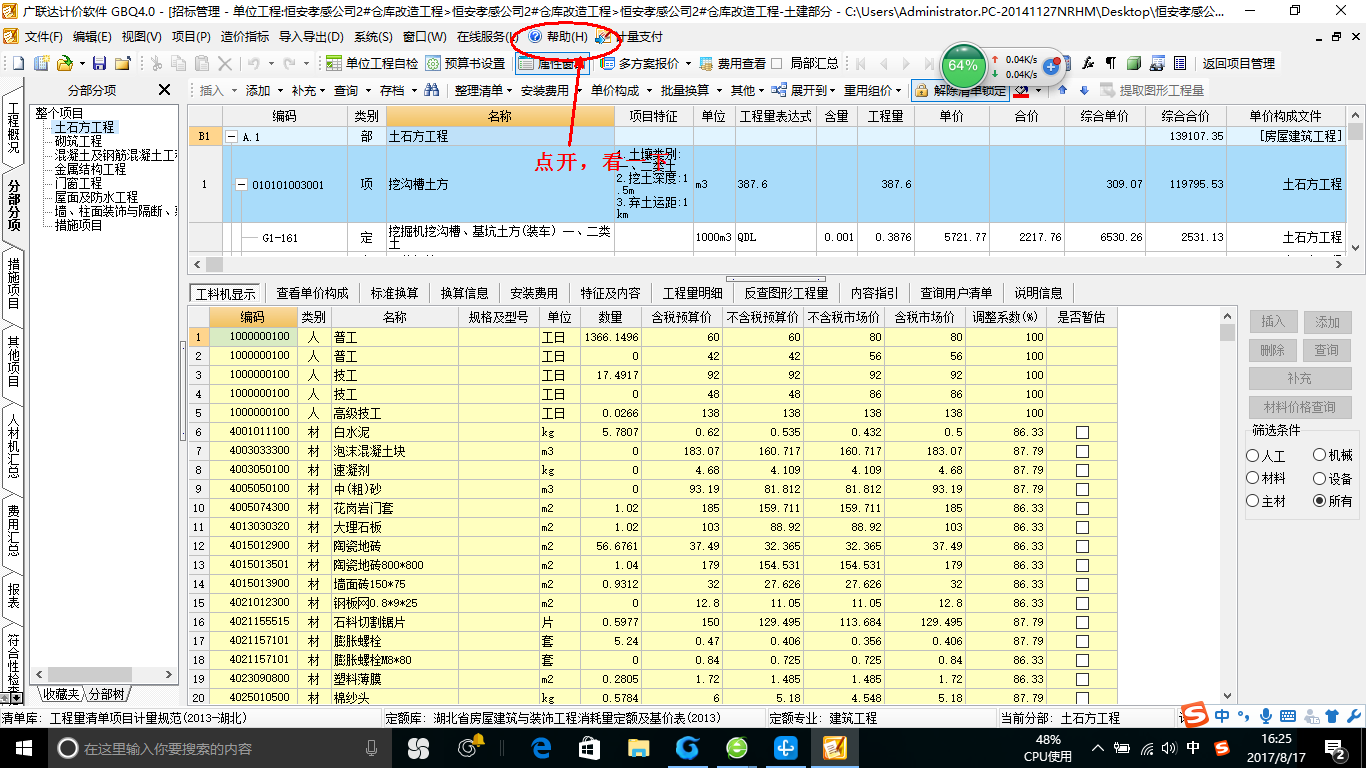Open the line color picker dropdown
This screenshot has height=768, width=1366.
(1039, 90)
